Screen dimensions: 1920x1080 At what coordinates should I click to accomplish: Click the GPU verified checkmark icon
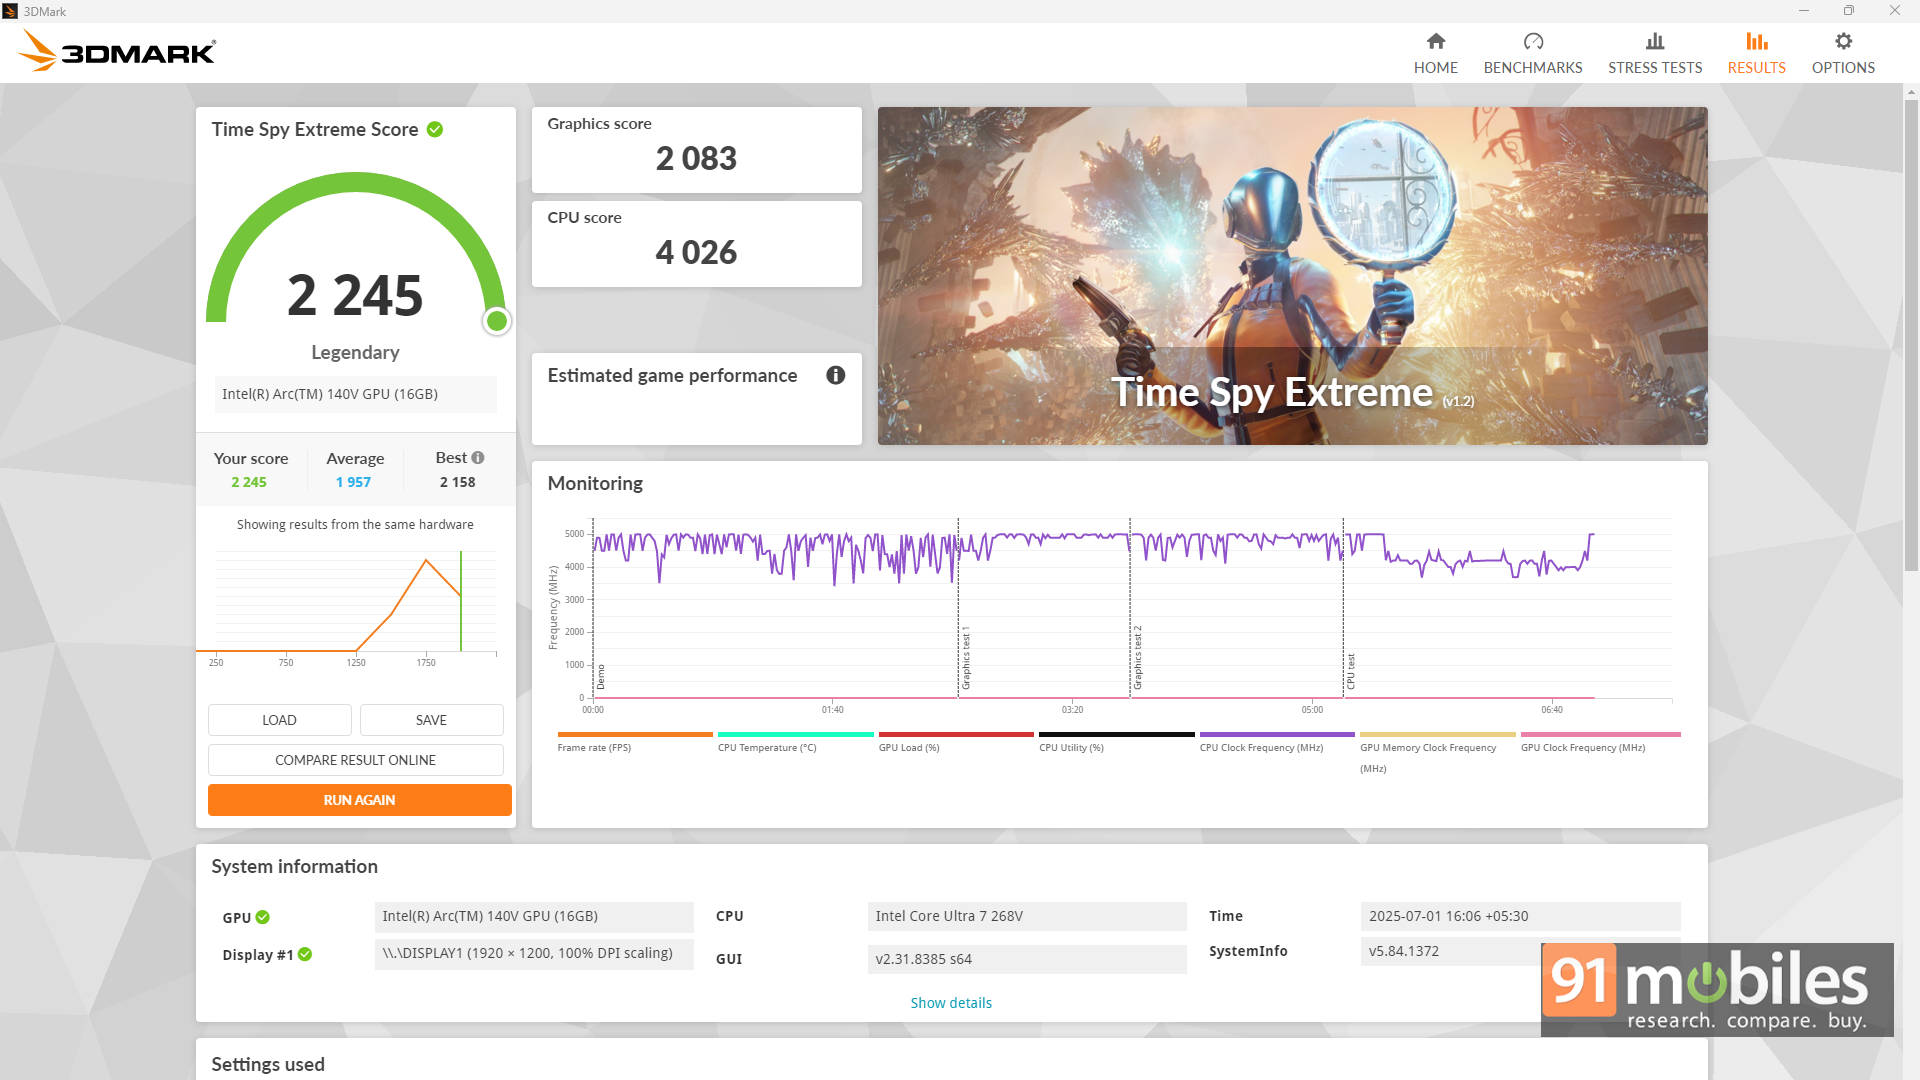pyautogui.click(x=263, y=917)
